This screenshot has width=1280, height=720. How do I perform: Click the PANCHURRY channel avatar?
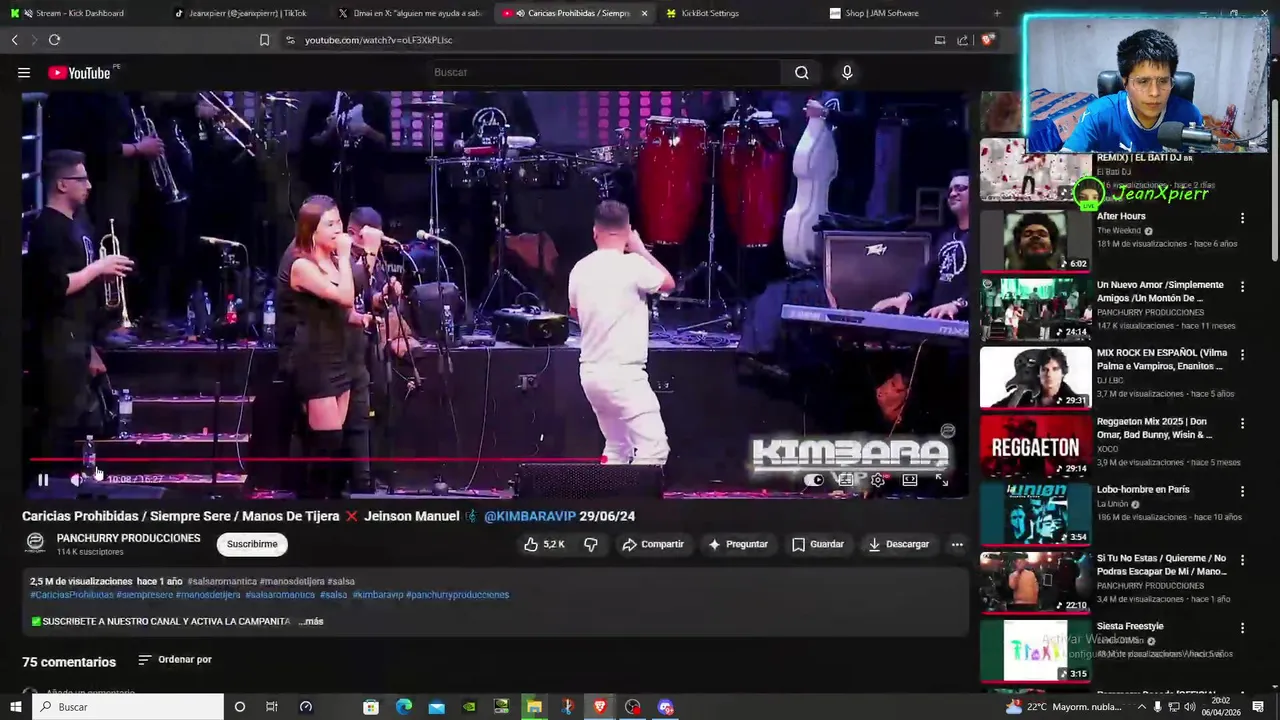[35, 543]
